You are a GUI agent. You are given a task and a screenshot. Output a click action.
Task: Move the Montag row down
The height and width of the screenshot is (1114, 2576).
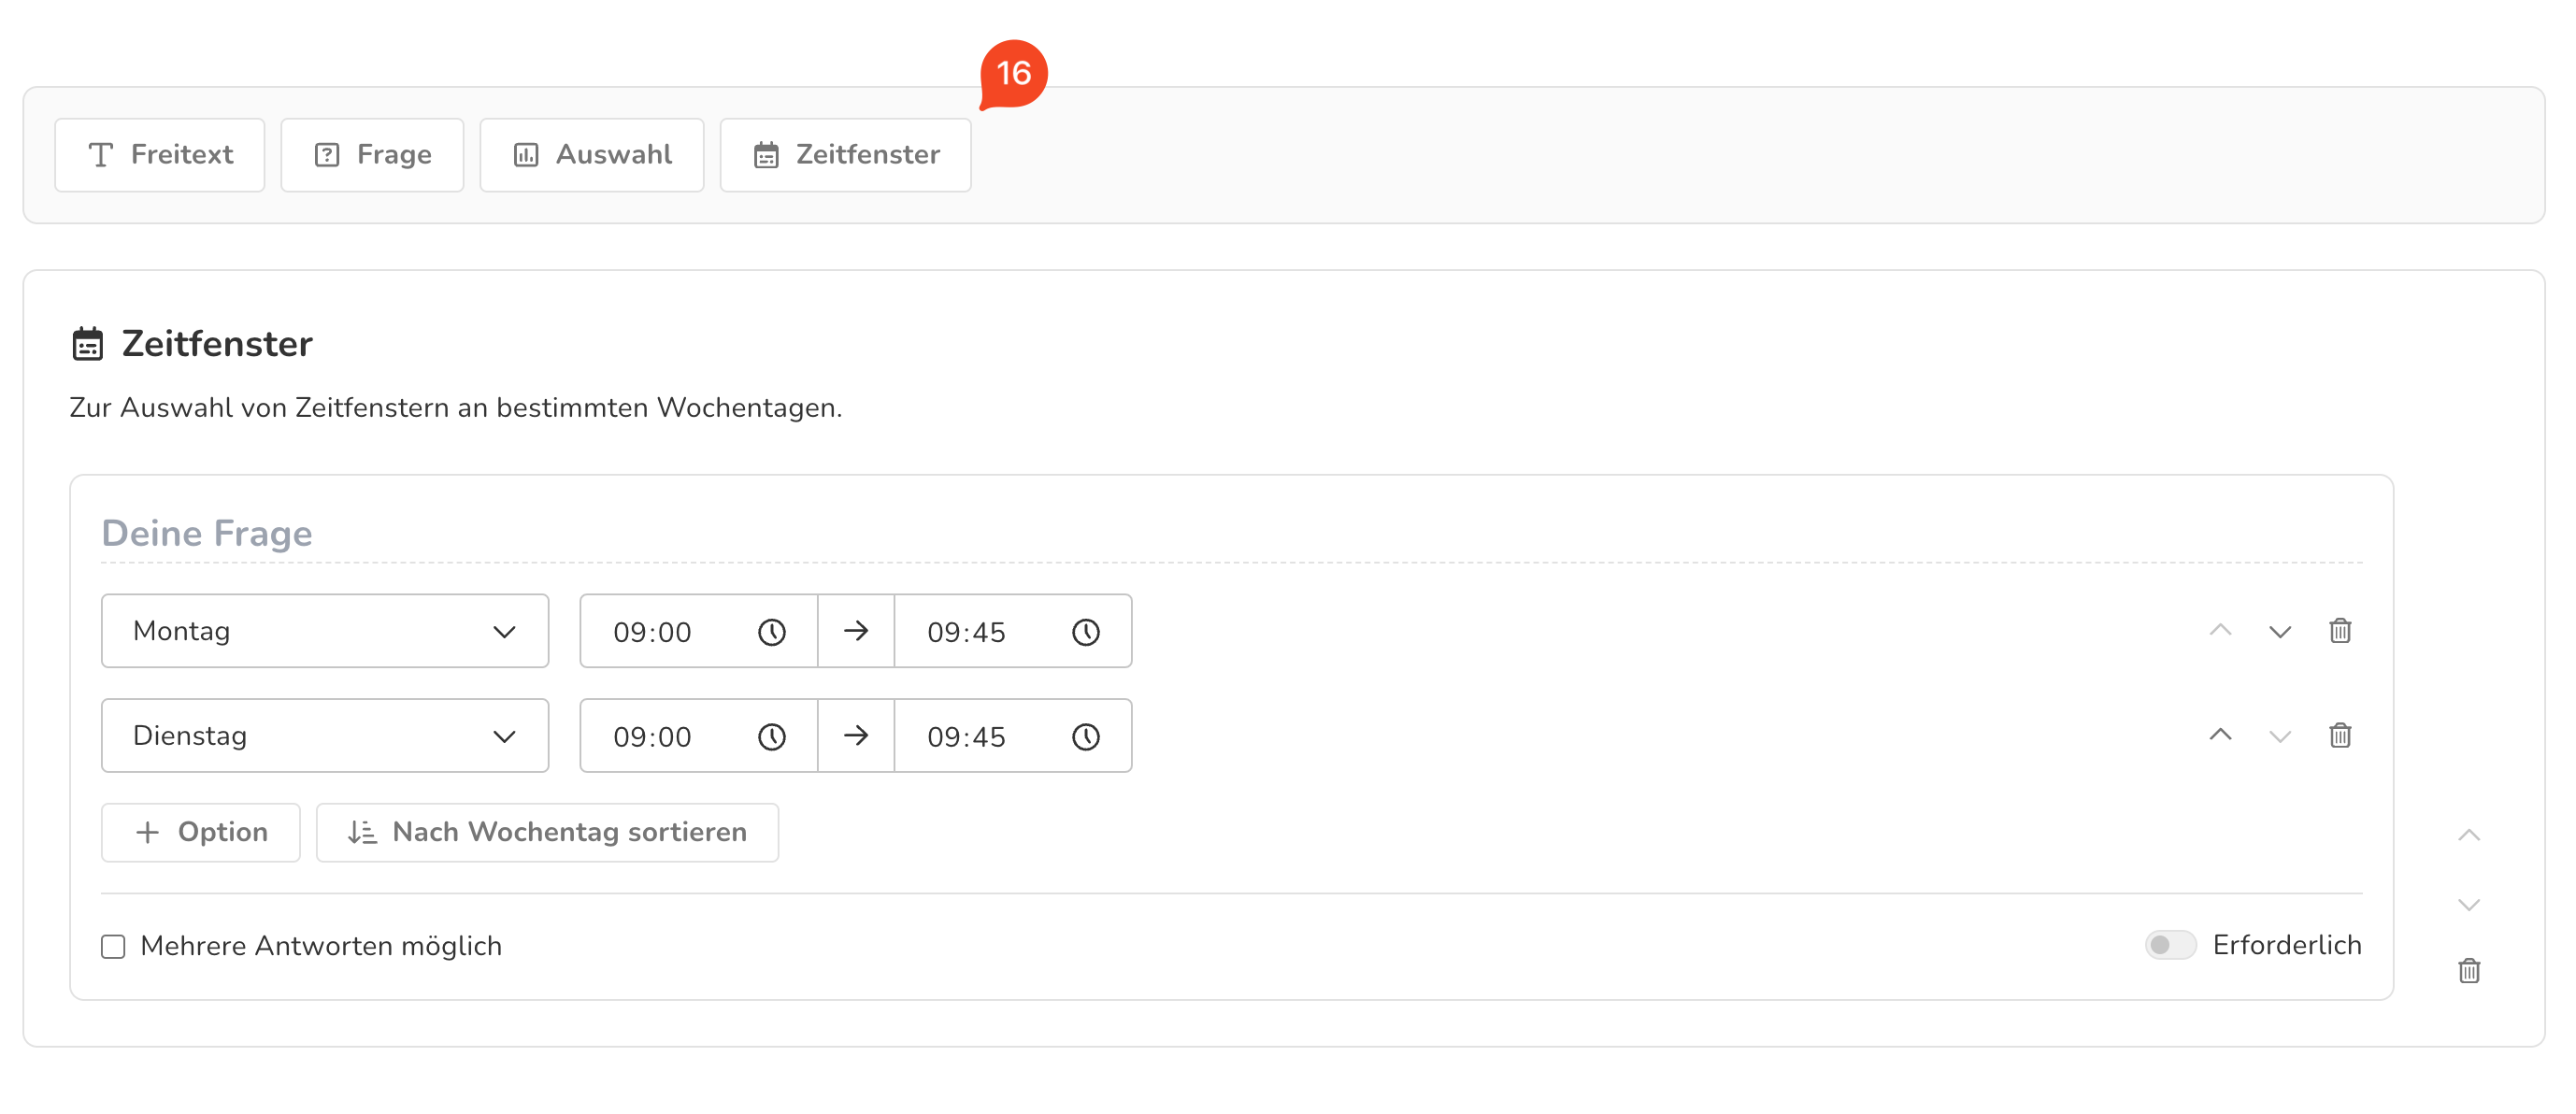coord(2279,631)
